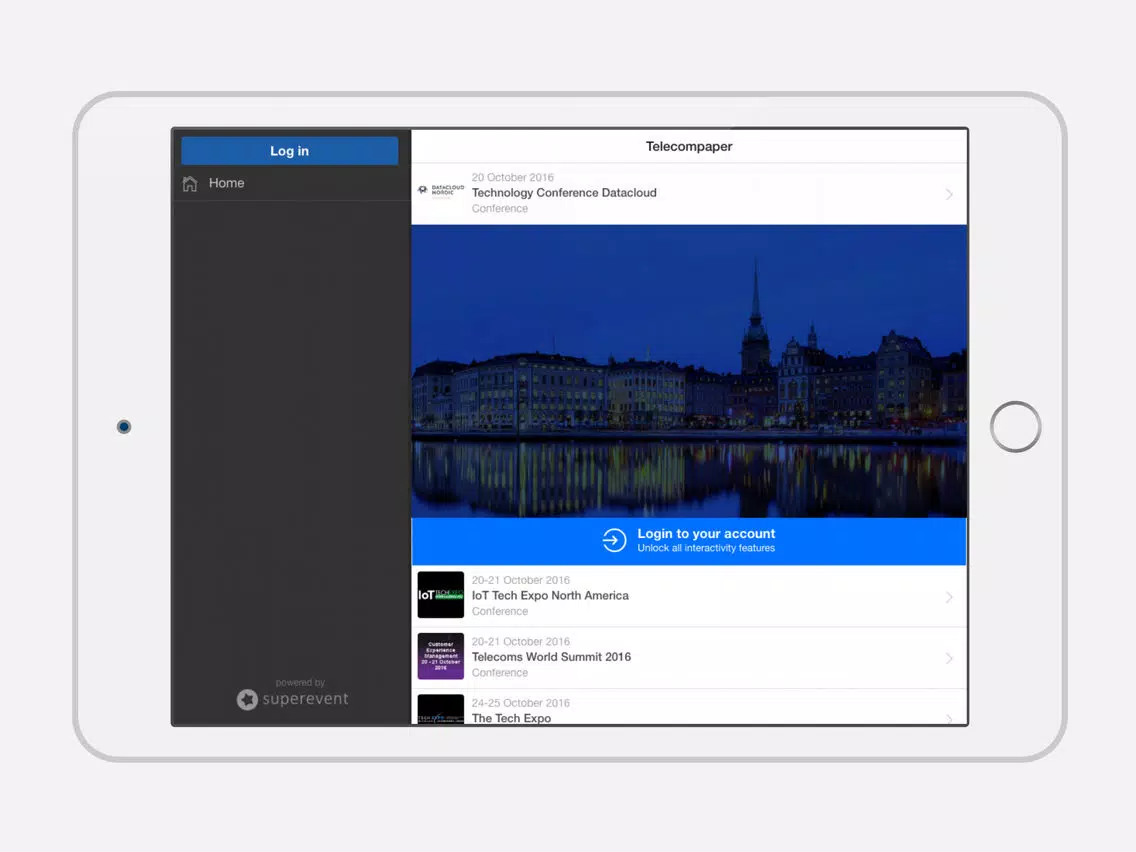Select the 20 October 2016 date text
Image resolution: width=1136 pixels, height=852 pixels.
(512, 178)
